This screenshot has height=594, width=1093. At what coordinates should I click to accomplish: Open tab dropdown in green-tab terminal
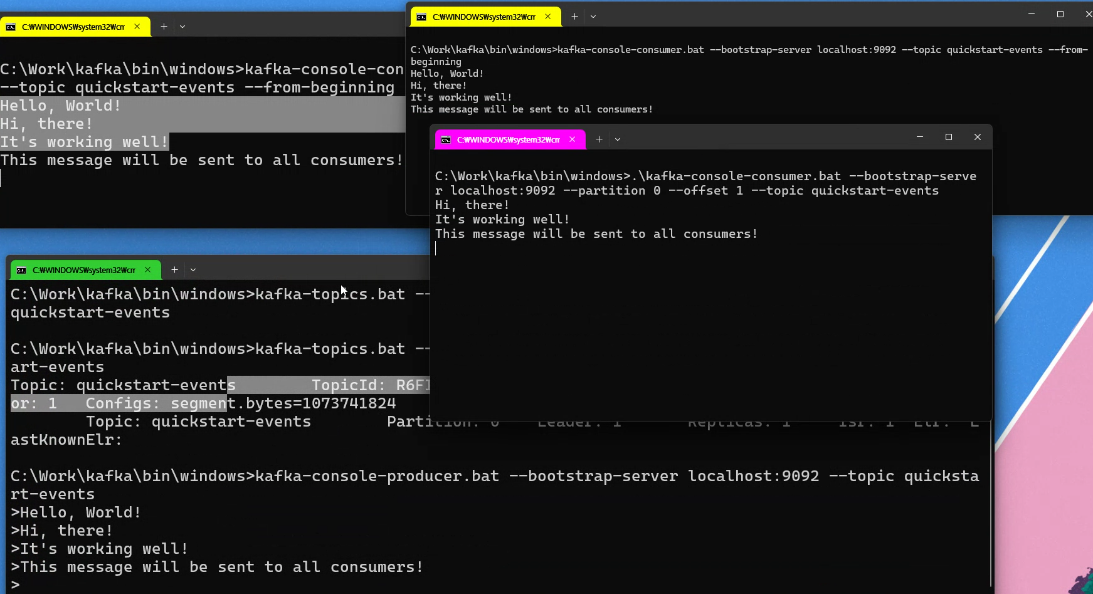193,270
